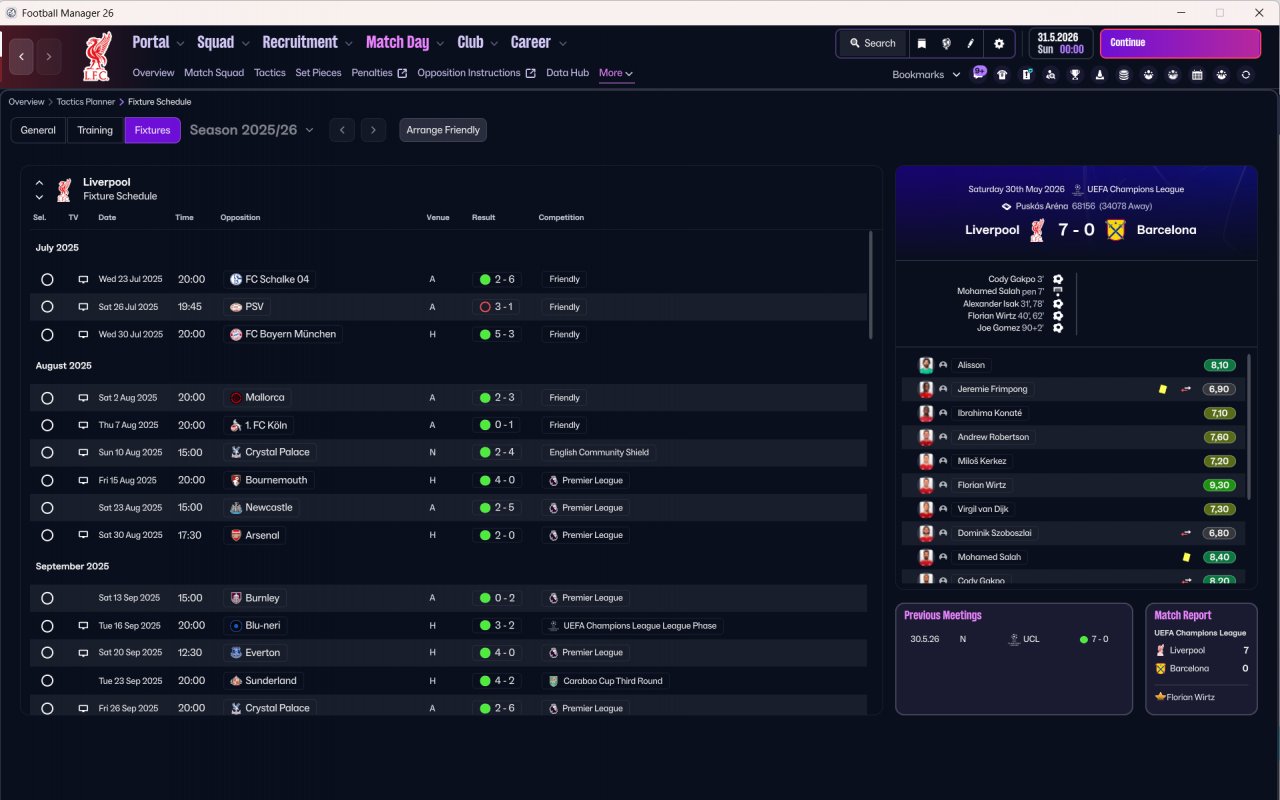Click the 31.5.2026 date and time display

(x=1059, y=43)
